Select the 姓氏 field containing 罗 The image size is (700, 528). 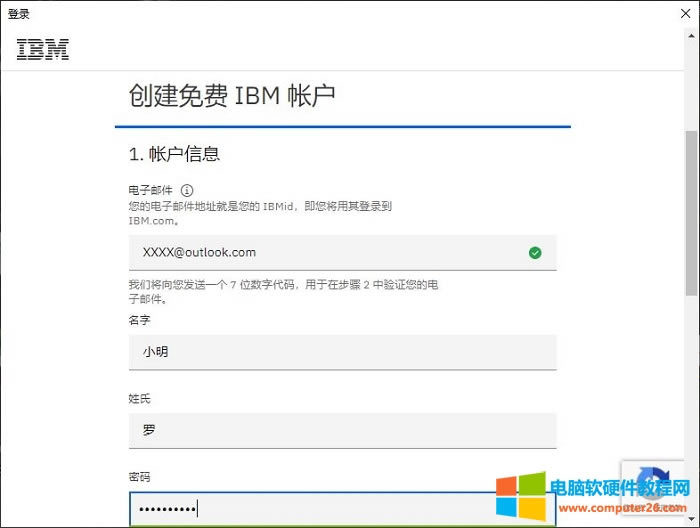click(342, 431)
